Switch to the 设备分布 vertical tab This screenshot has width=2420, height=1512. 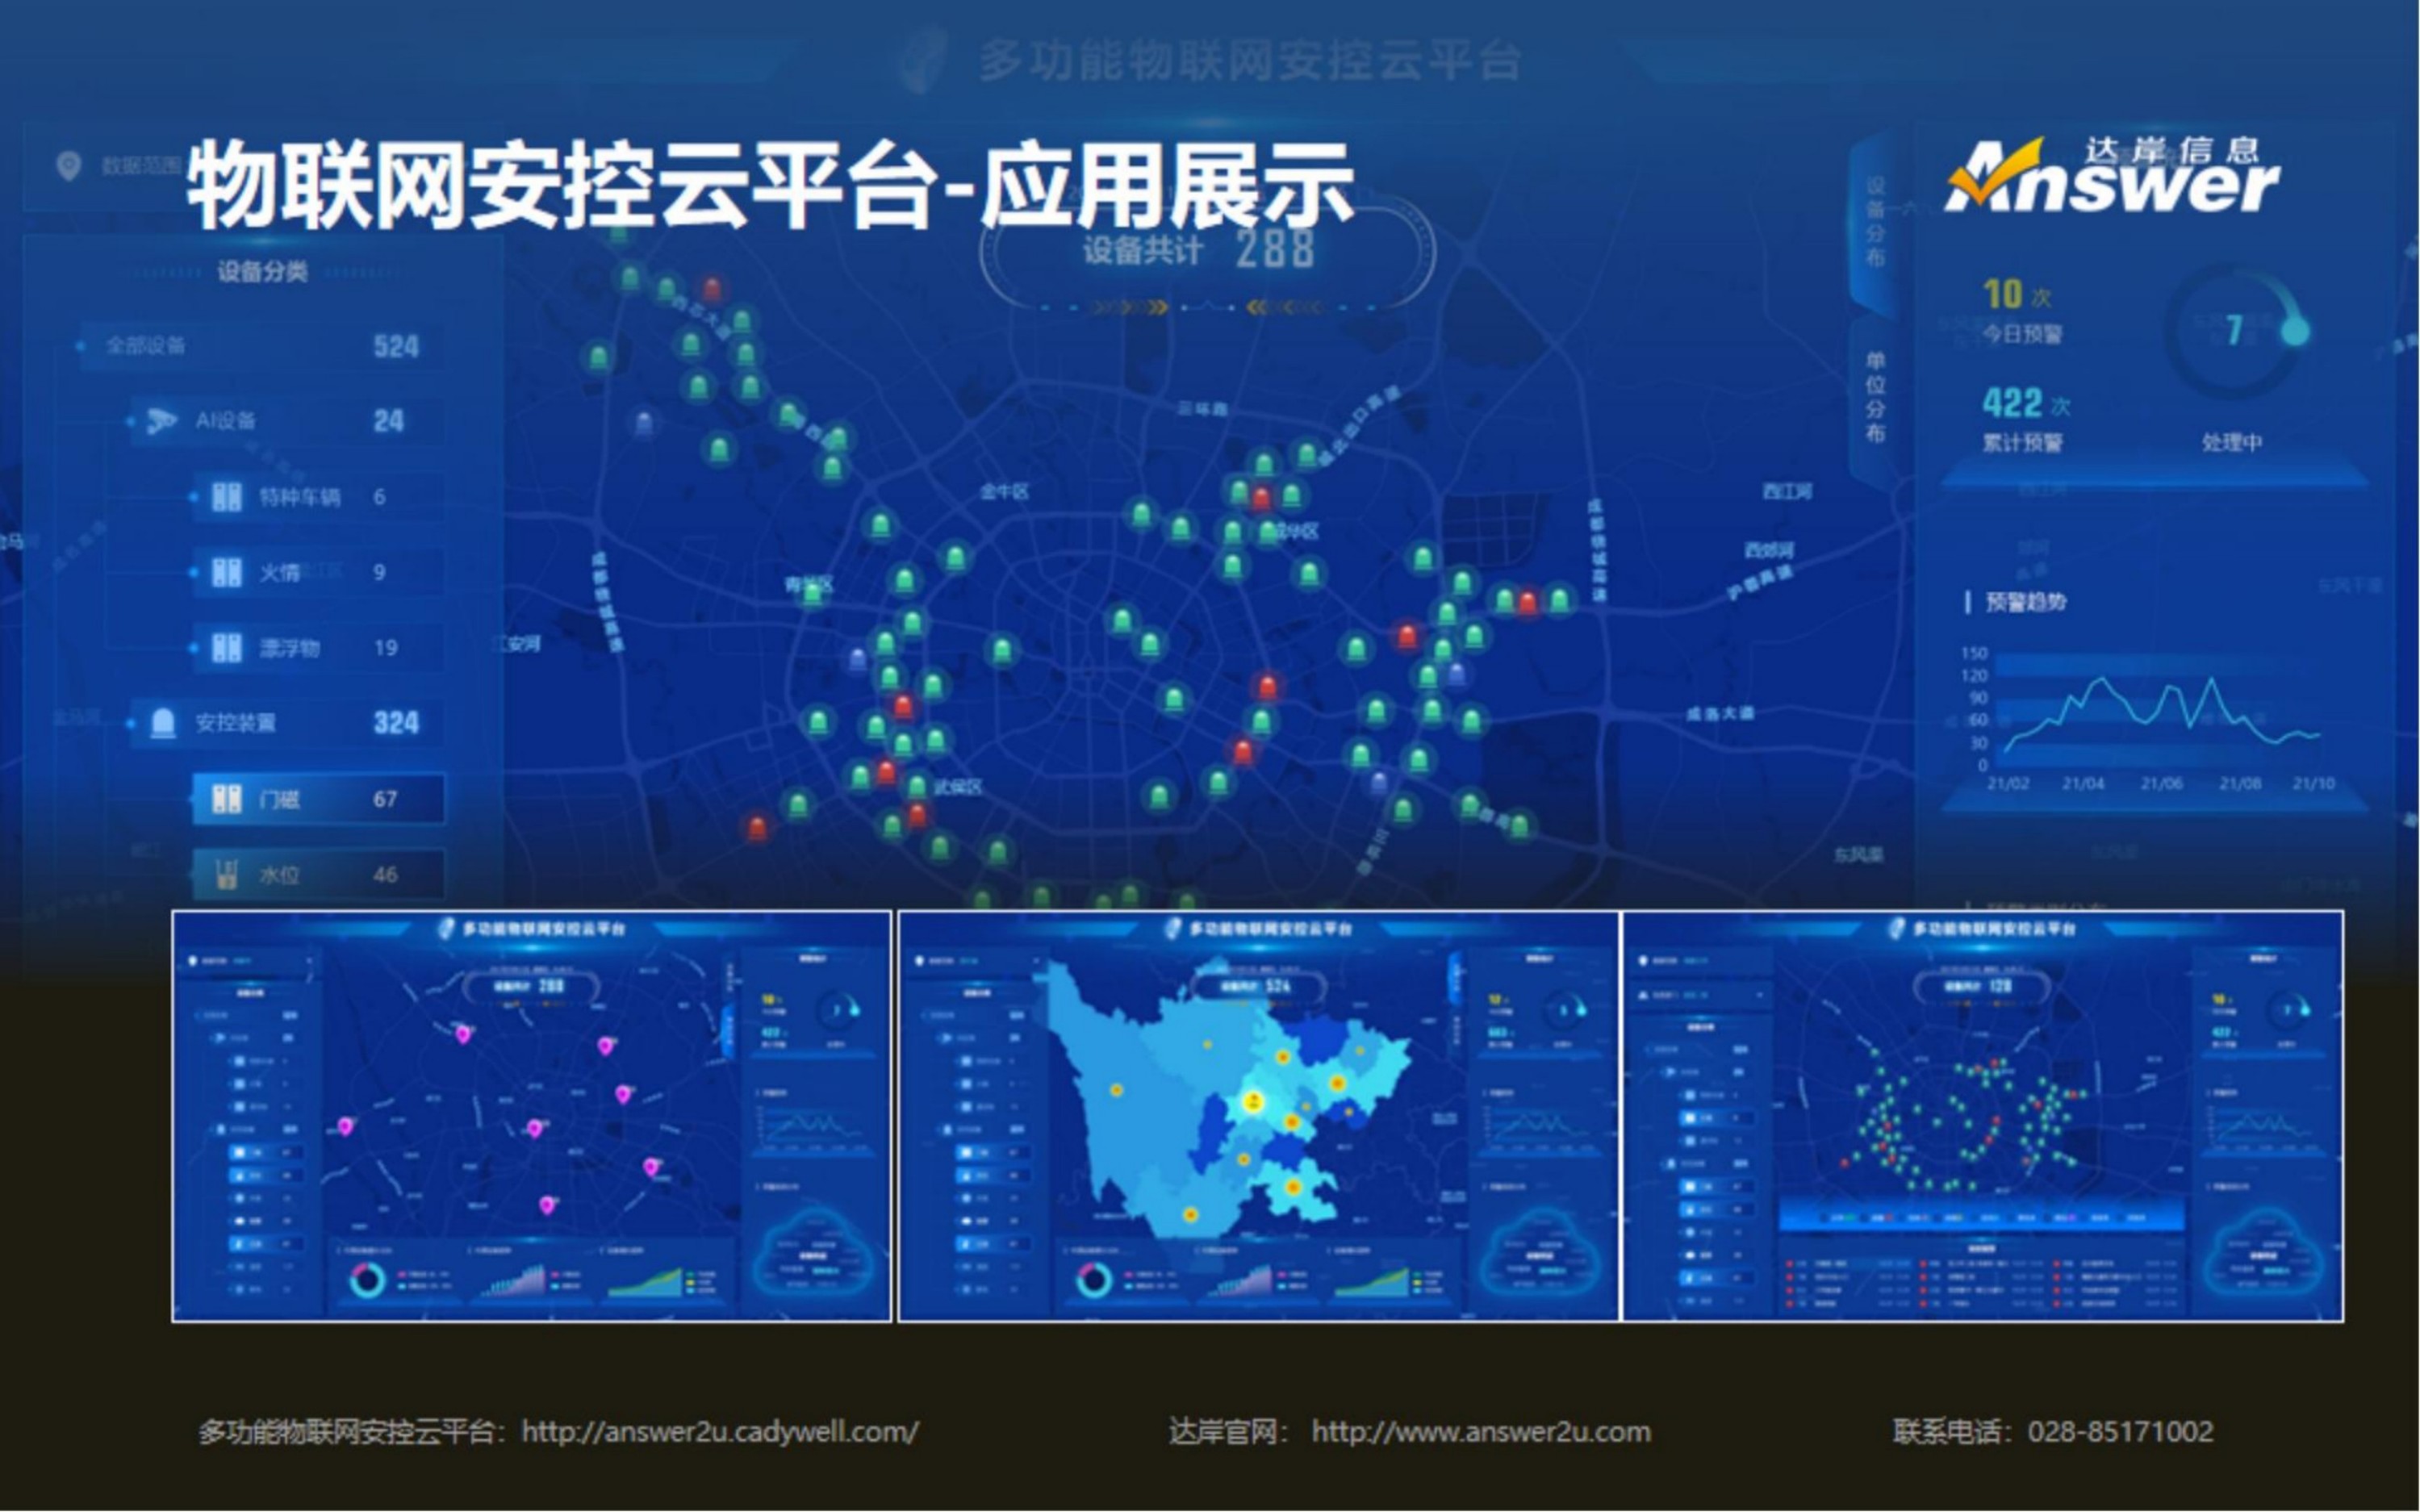(1875, 222)
